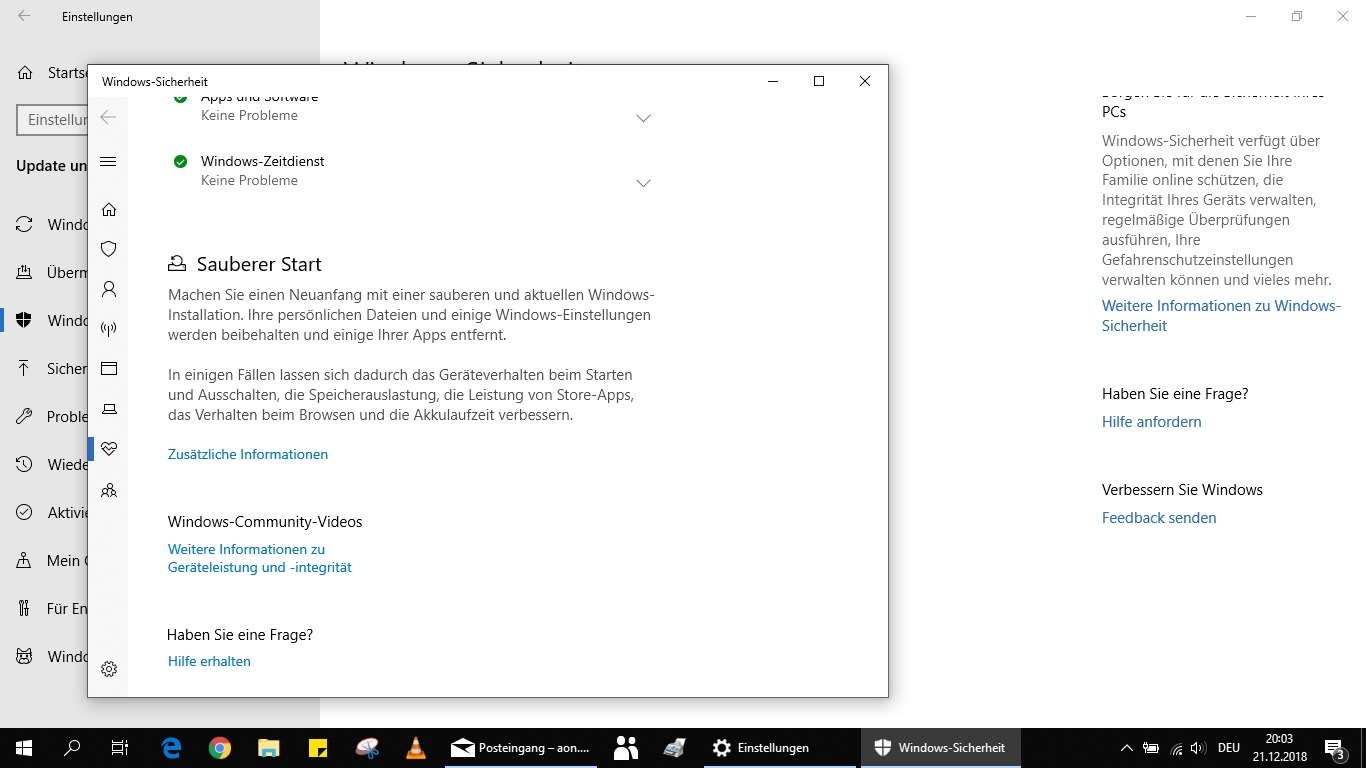
Task: Switch to Einstellungen taskbar button
Action: pyautogui.click(x=780, y=748)
